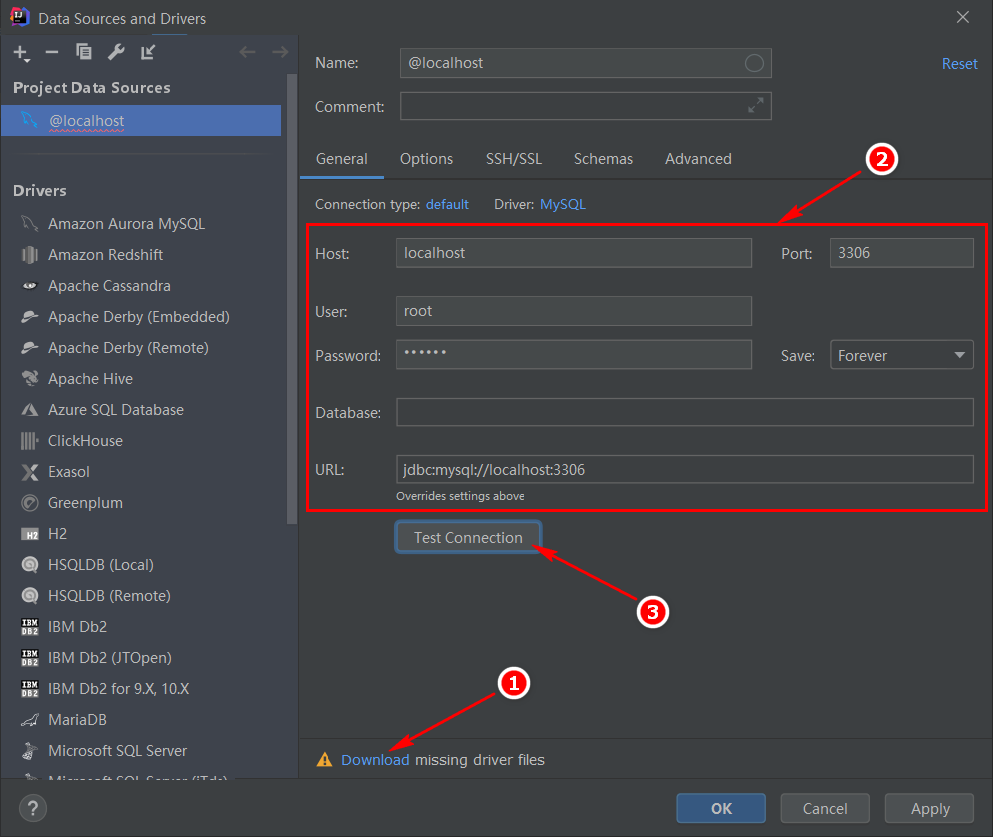Image resolution: width=993 pixels, height=837 pixels.
Task: Select Apache Derby (Remote) driver
Action: [x=128, y=348]
